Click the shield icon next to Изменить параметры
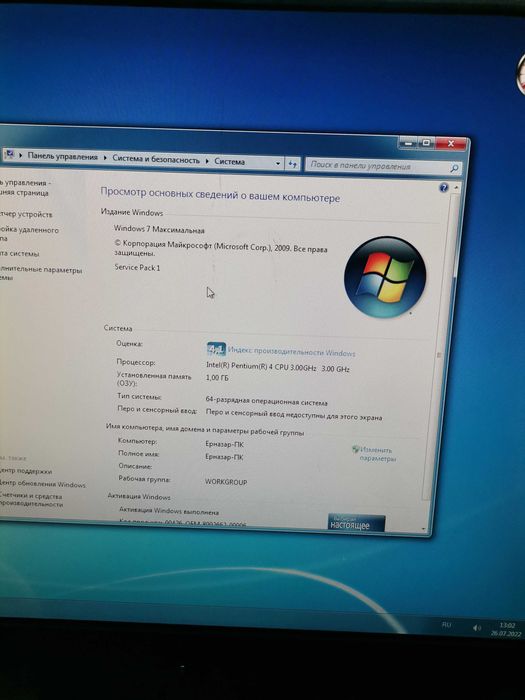The image size is (525, 700). (356, 449)
